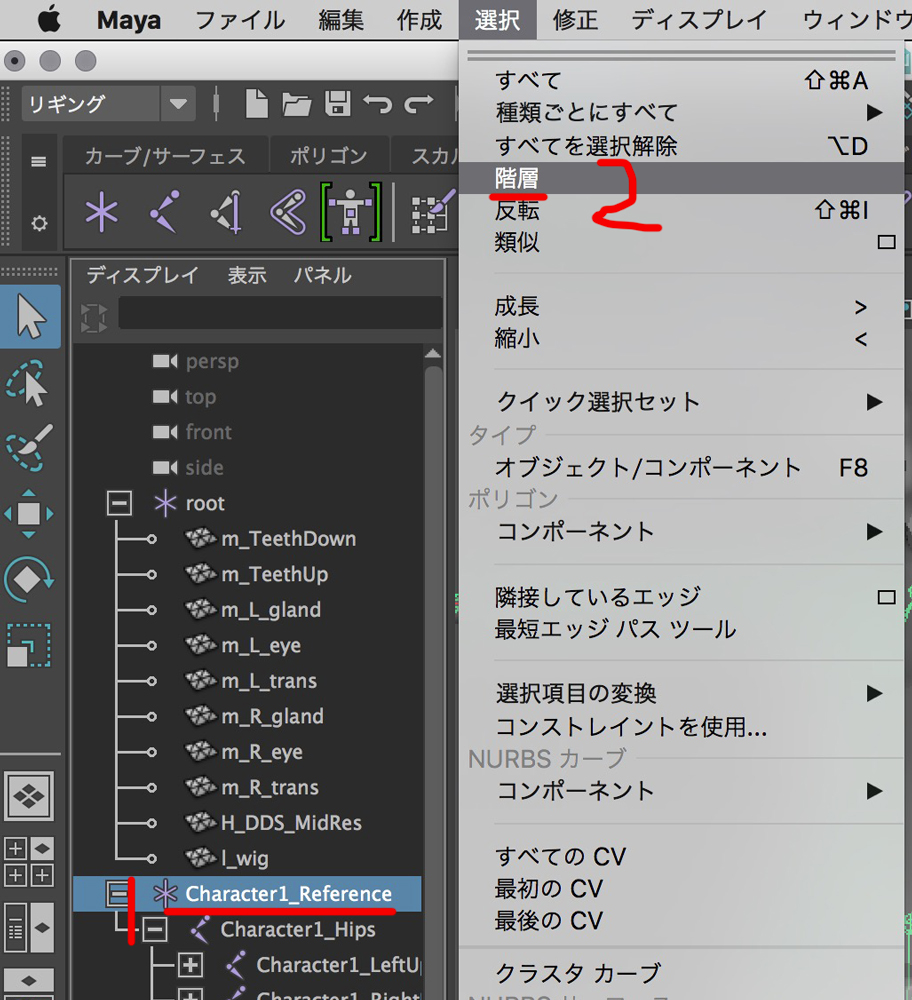Image resolution: width=912 pixels, height=1000 pixels.
Task: Click the outliner scroll-up arrow
Action: click(433, 353)
